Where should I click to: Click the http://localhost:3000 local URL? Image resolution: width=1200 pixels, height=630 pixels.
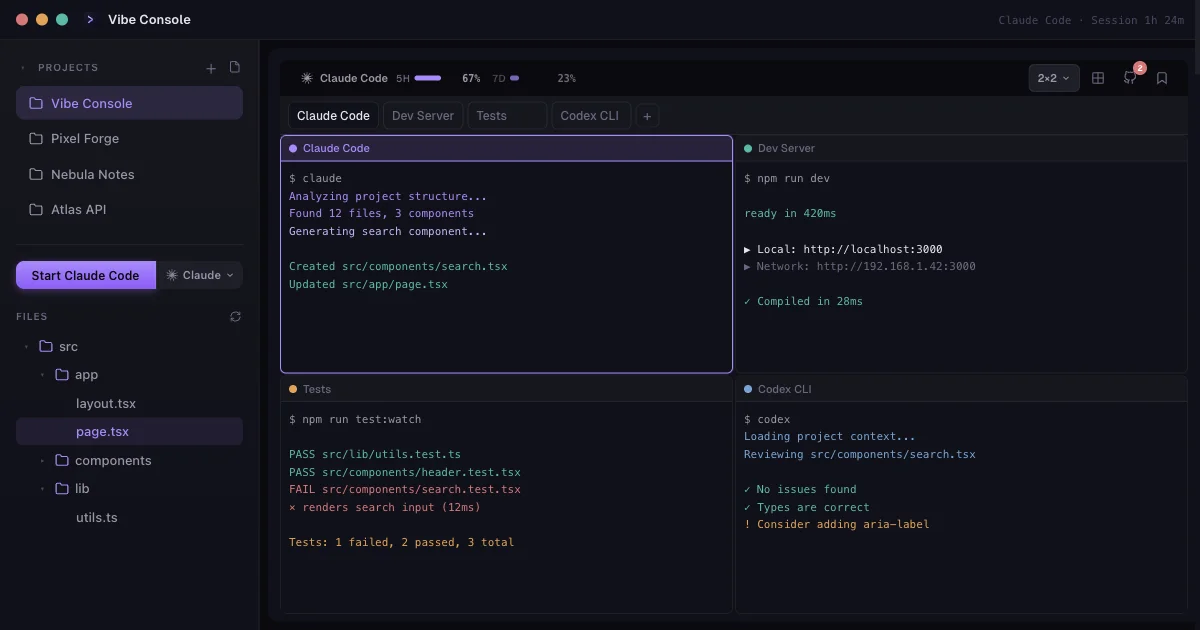[873, 249]
